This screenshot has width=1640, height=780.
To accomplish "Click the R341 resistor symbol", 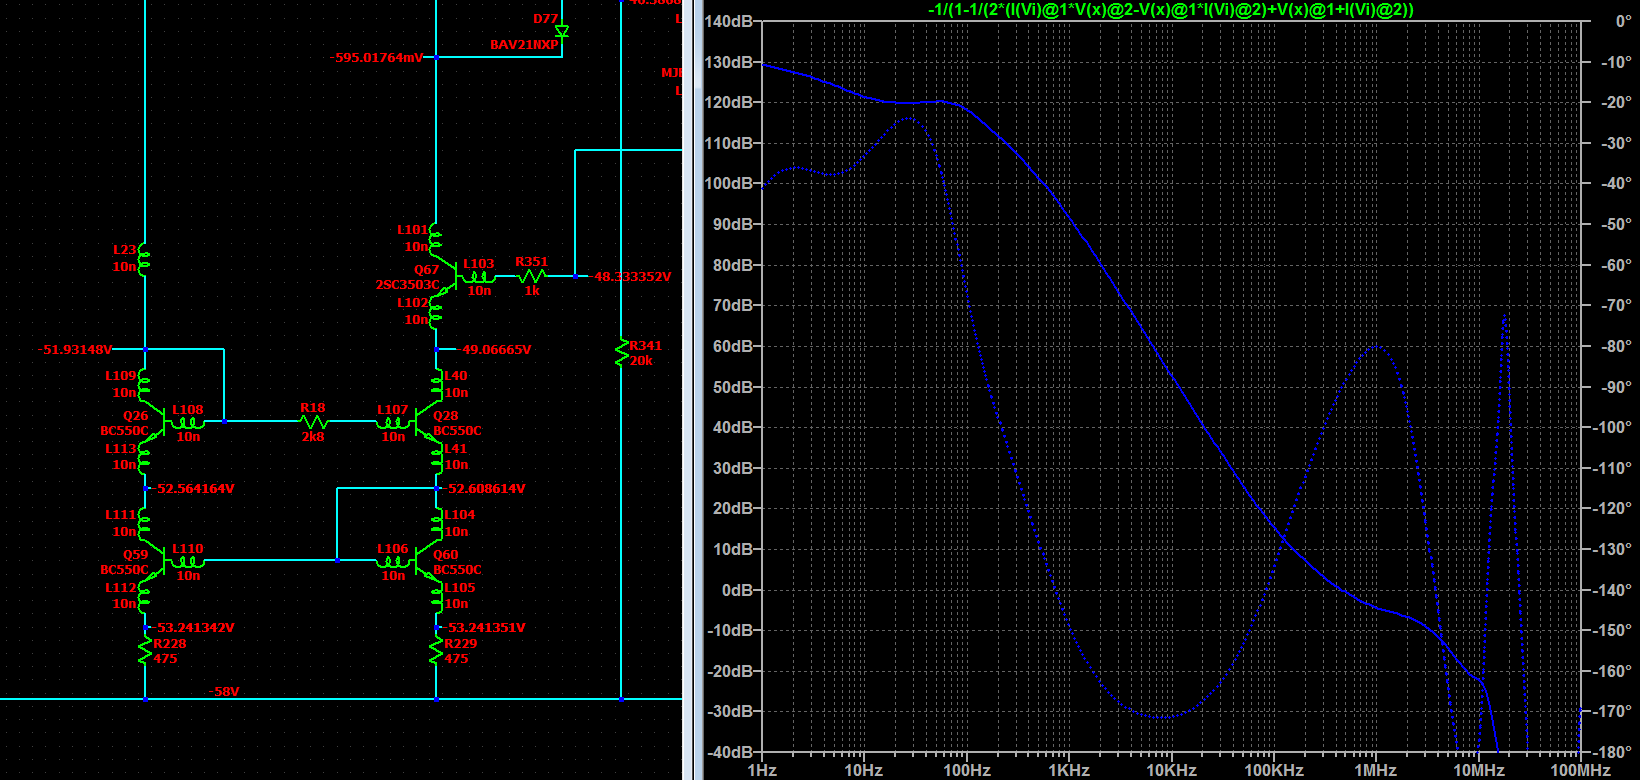I will coord(622,352).
